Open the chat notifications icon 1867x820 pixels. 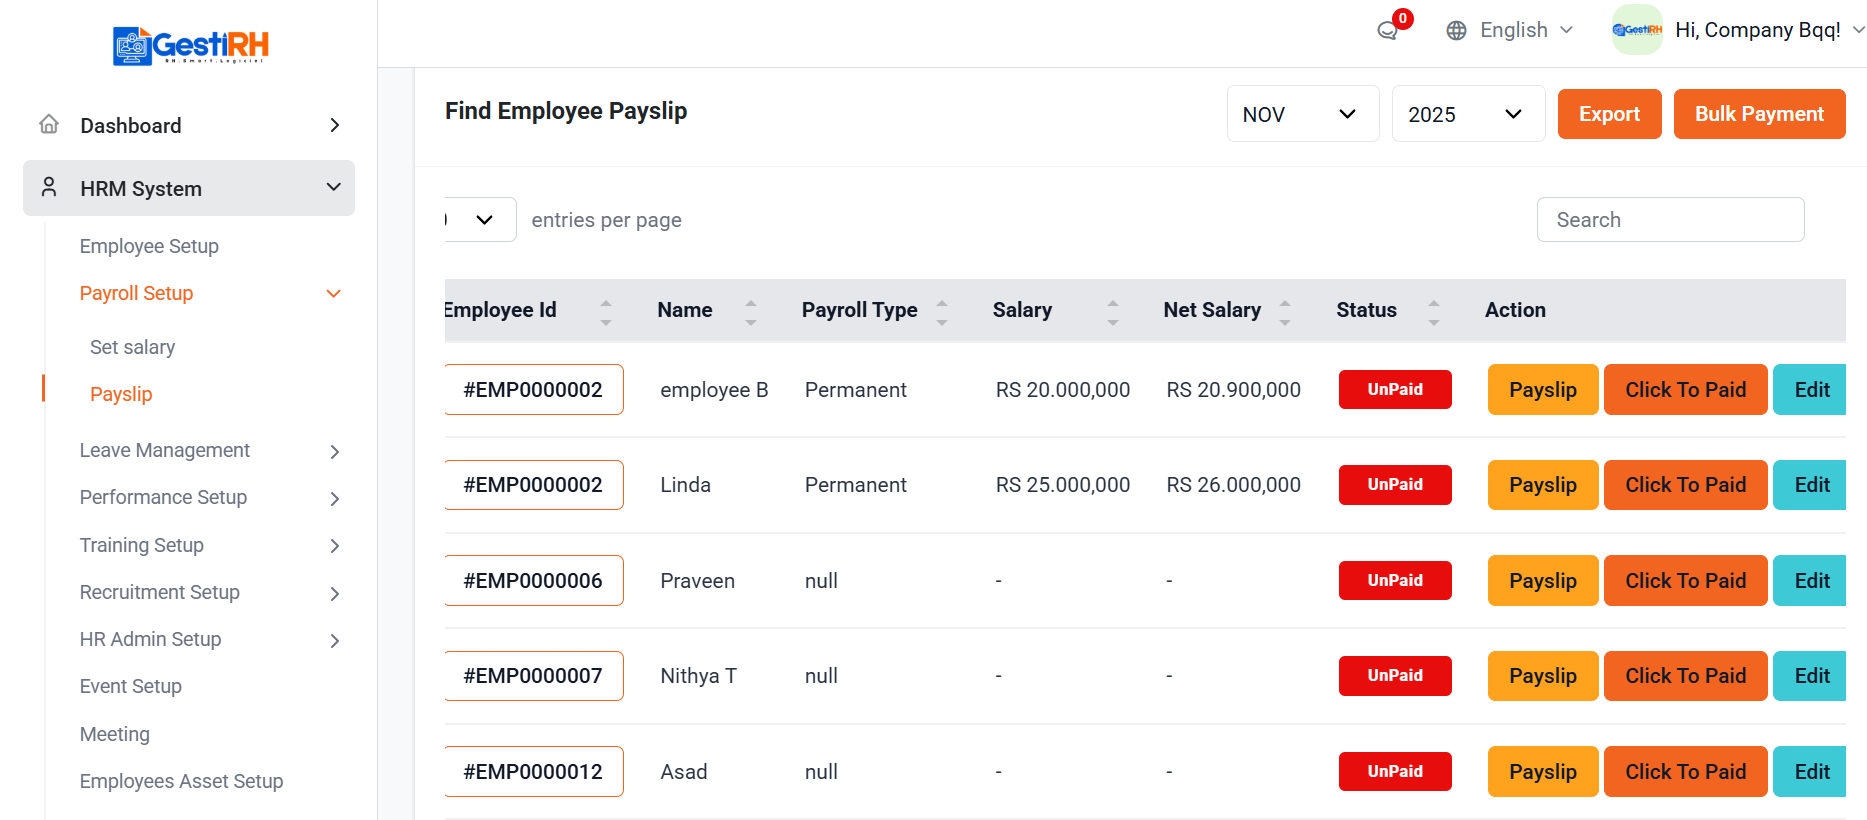[x=1387, y=30]
